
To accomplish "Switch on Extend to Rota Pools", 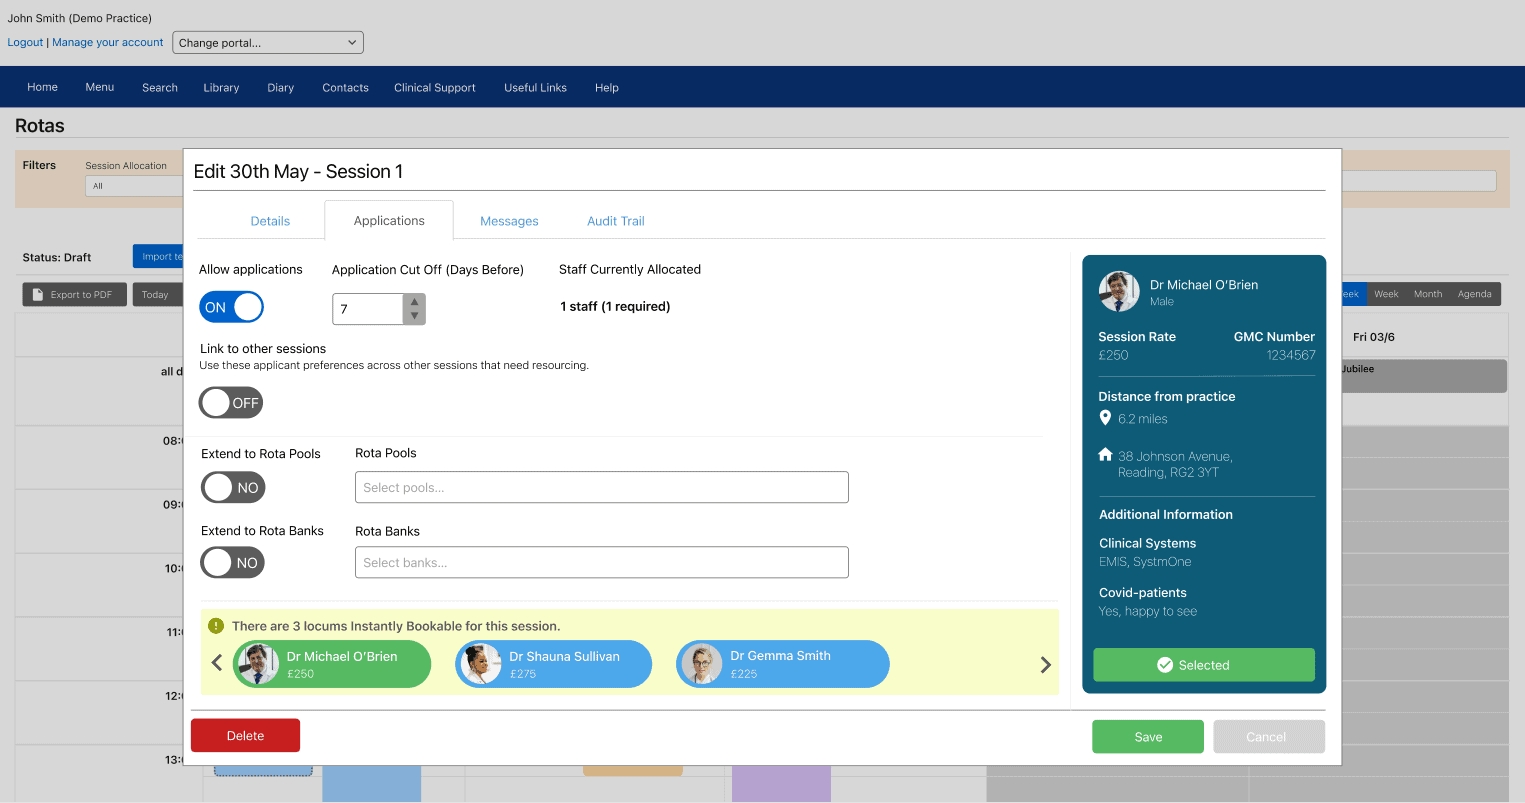I will [x=232, y=488].
